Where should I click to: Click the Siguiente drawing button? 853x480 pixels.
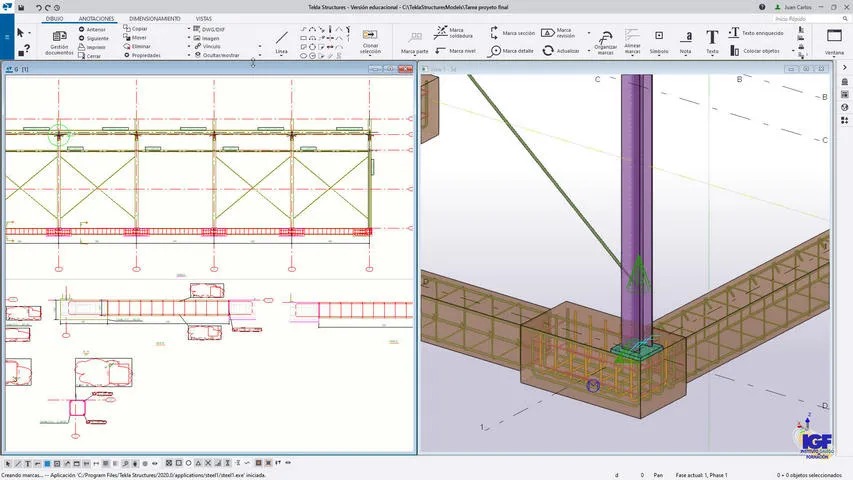pos(94,38)
